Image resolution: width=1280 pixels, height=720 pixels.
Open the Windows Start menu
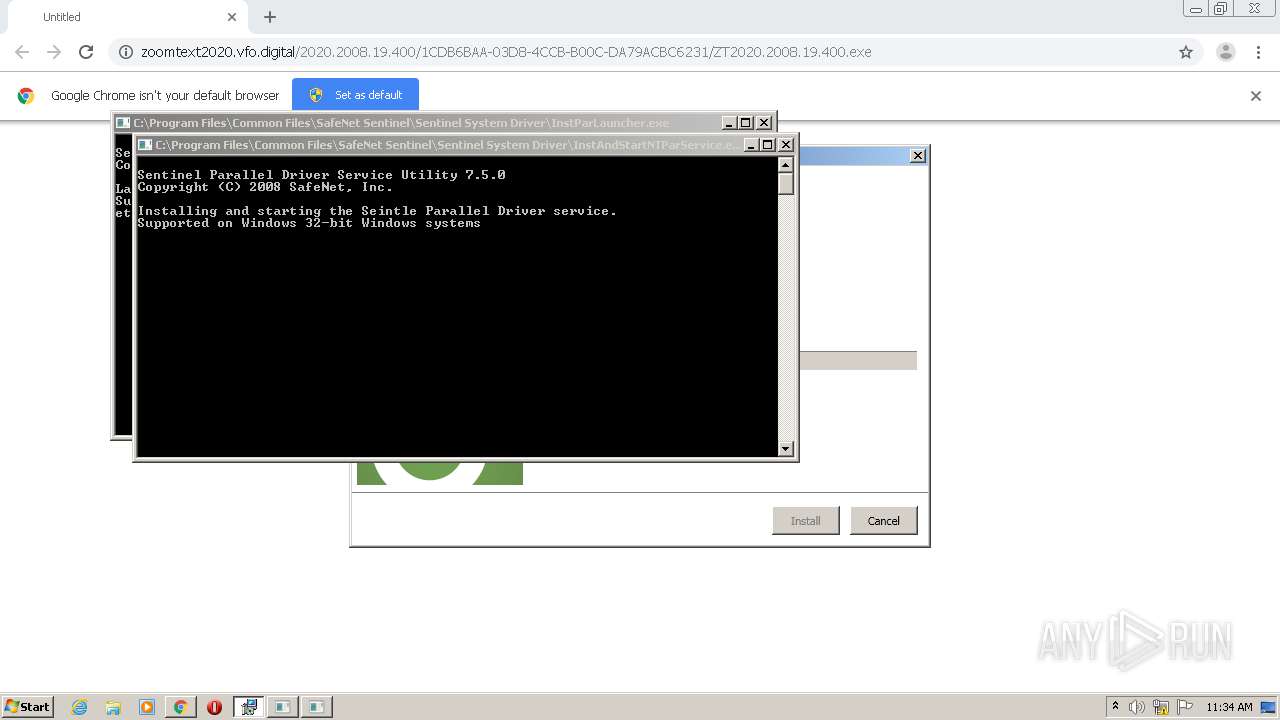pos(28,706)
